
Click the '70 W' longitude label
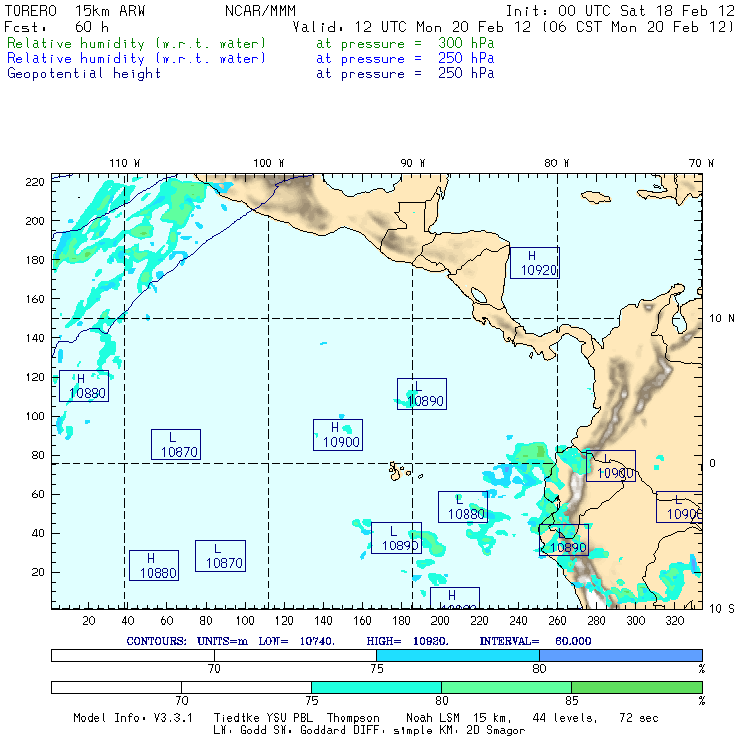pos(701,163)
